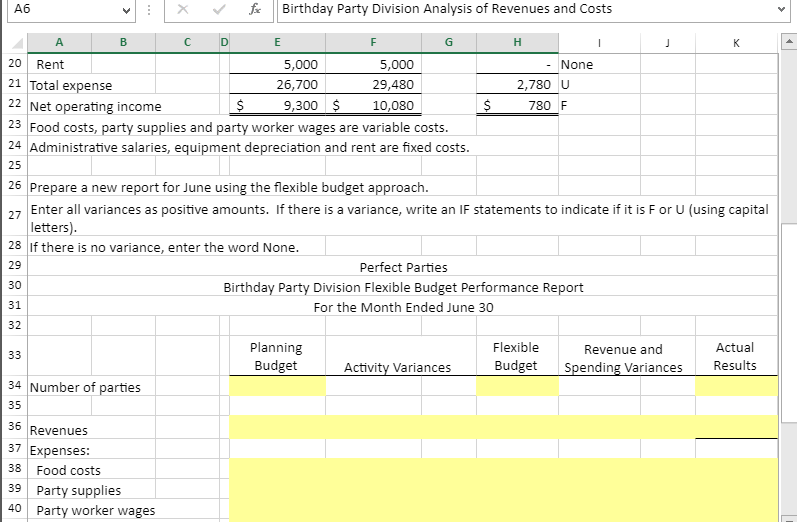Click the 'Expenses:' label
Image resolution: width=797 pixels, height=522 pixels.
coord(59,450)
